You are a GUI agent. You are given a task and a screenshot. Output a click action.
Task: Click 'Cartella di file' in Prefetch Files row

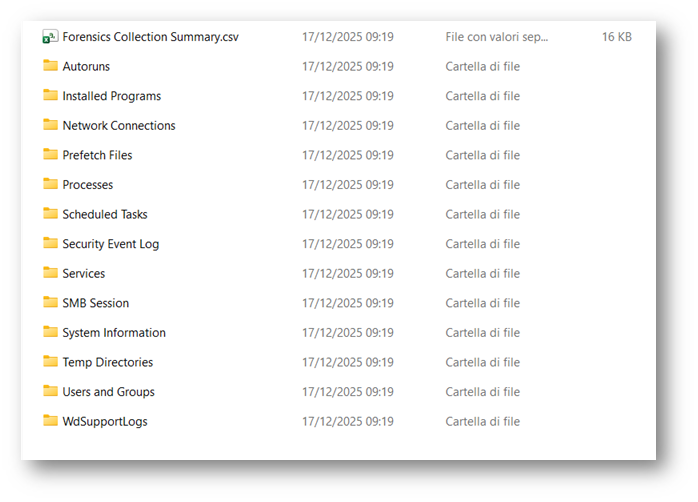pos(483,155)
